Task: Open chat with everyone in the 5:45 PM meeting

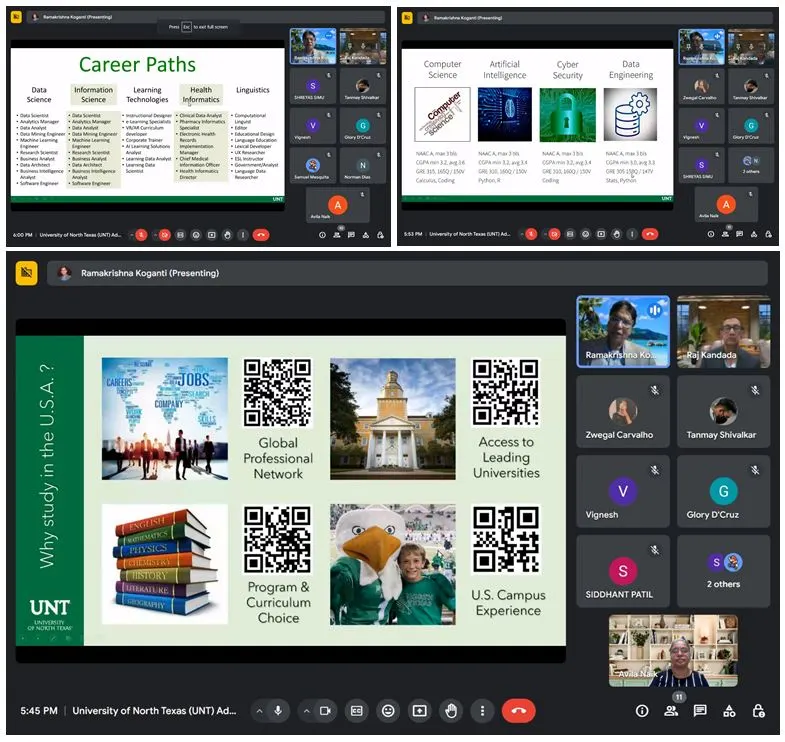Action: 700,710
